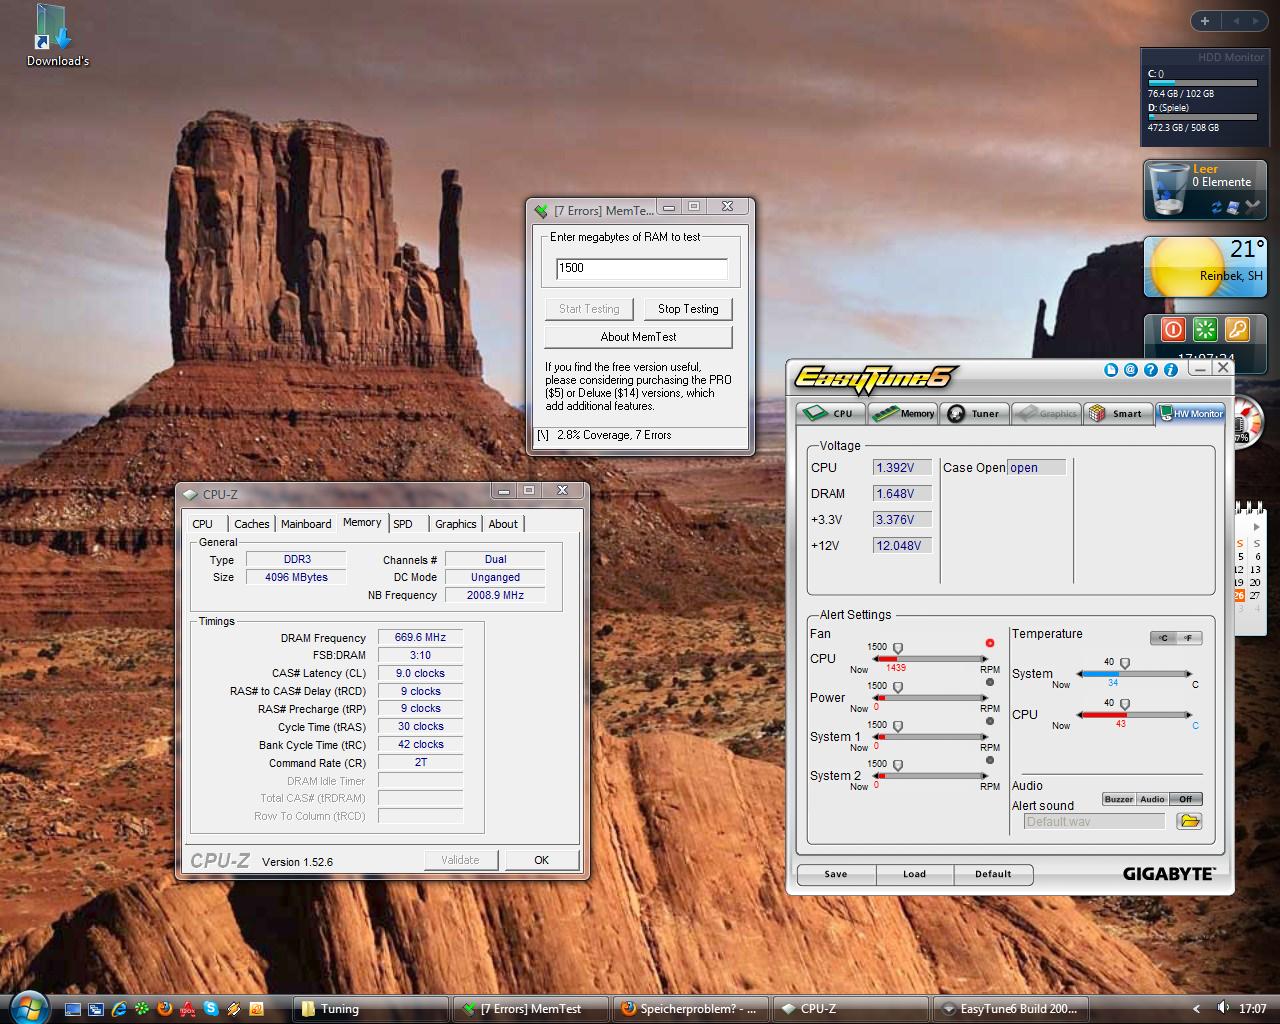Switch to EasyTune6 CPU tab
The height and width of the screenshot is (1024, 1280).
point(831,413)
